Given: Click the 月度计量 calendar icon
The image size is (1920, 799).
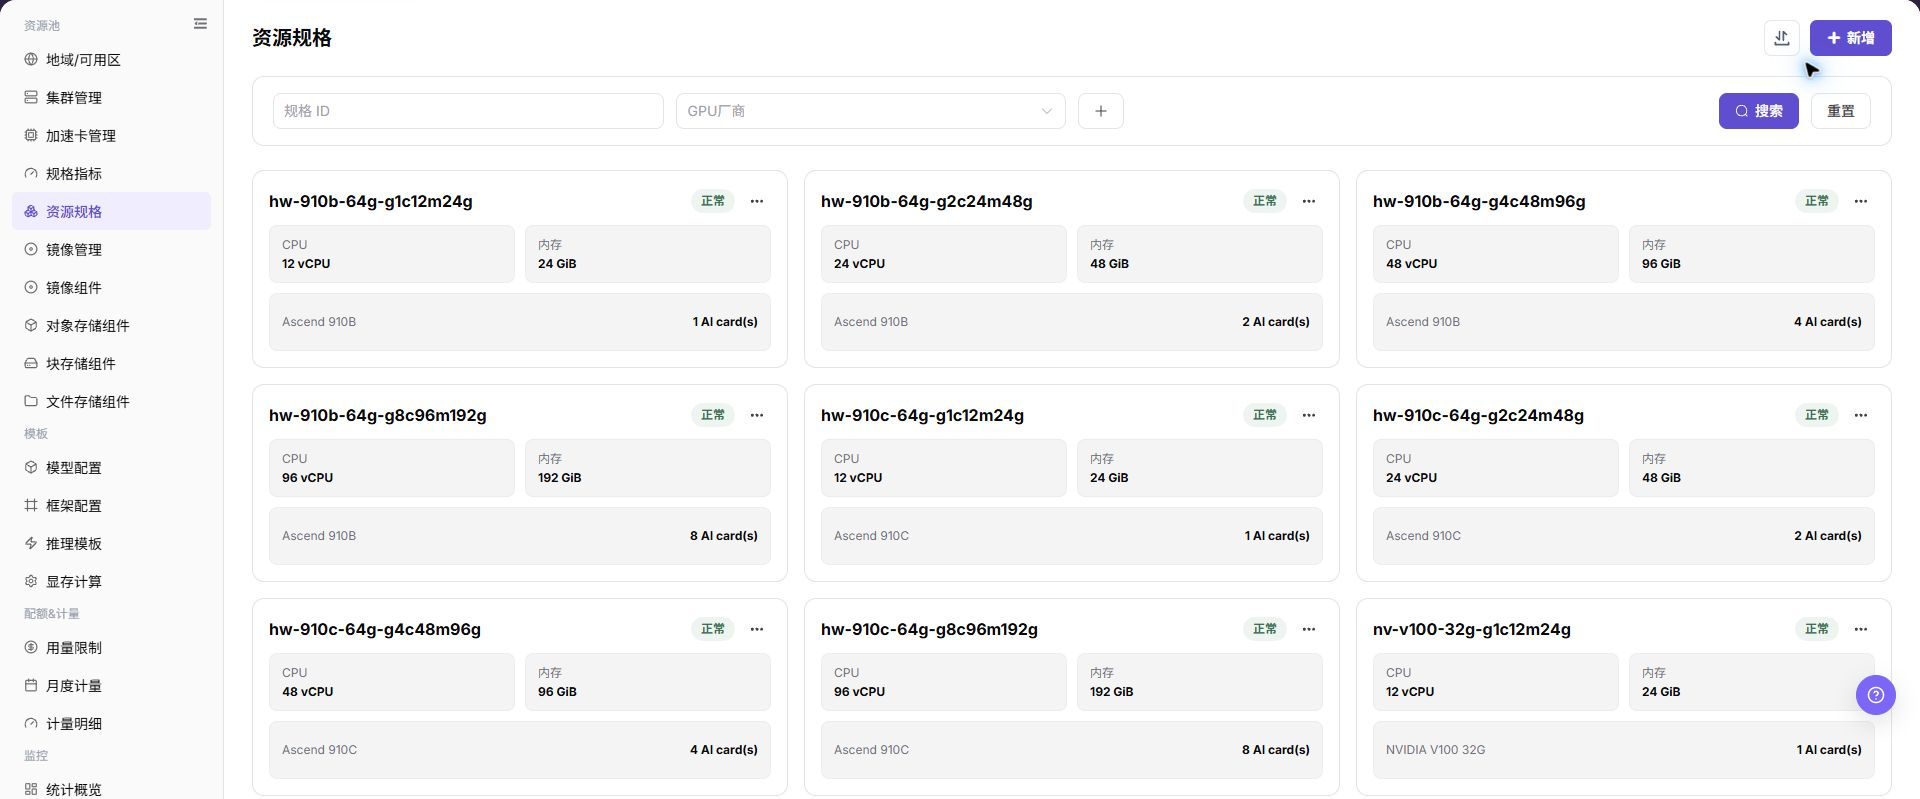Looking at the screenshot, I should click(x=31, y=686).
